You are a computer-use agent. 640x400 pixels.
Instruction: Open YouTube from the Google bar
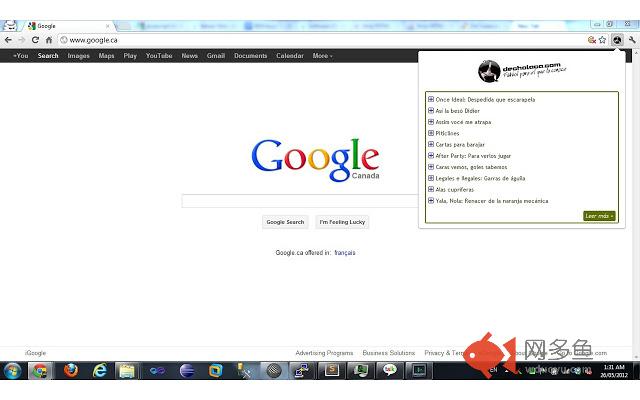pyautogui.click(x=159, y=56)
